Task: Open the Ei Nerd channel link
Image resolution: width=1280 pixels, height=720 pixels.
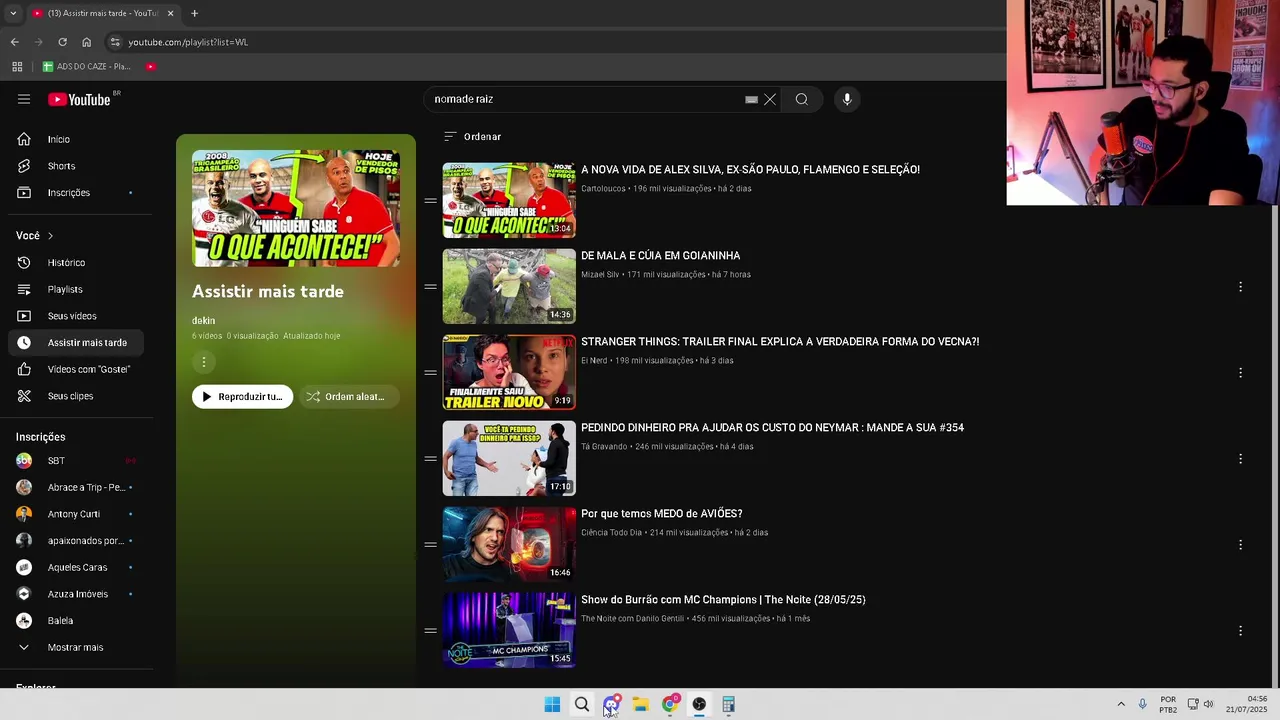Action: coord(594,361)
